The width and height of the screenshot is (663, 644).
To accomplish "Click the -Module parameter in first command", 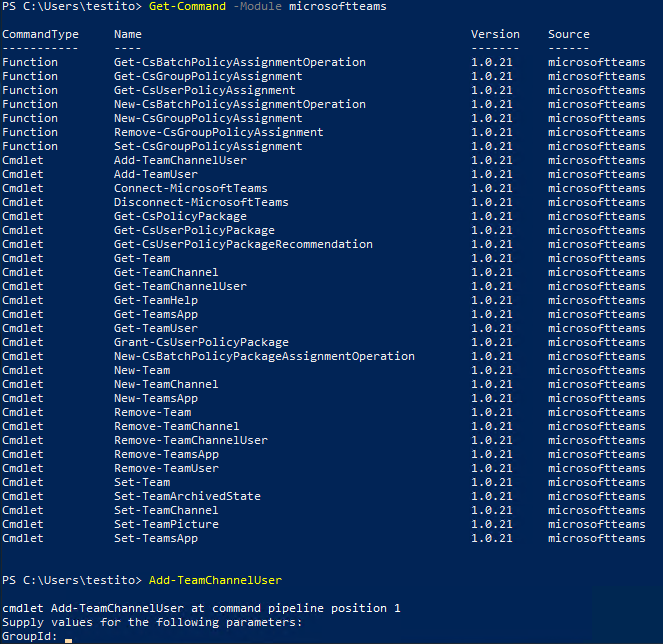I will pos(257,6).
